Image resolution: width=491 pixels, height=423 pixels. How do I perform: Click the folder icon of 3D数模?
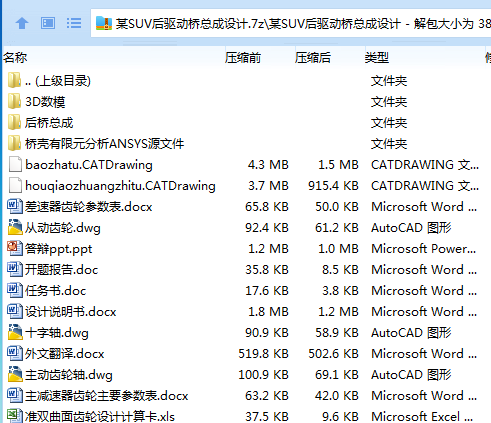pyautogui.click(x=15, y=102)
